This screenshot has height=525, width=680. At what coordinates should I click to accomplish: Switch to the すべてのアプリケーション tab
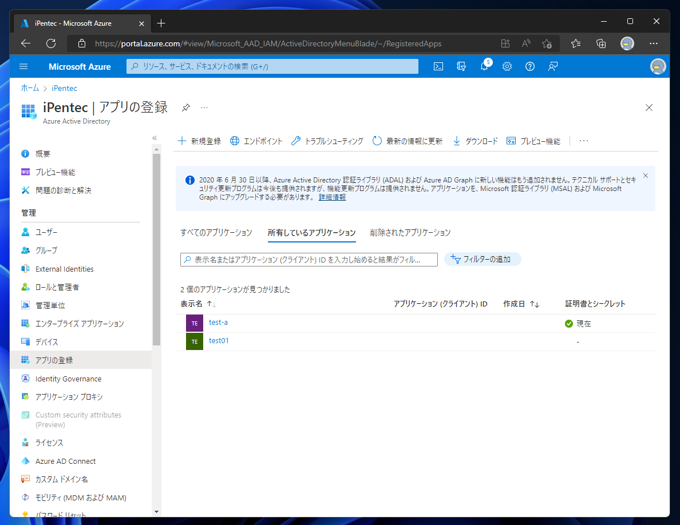tap(216, 233)
